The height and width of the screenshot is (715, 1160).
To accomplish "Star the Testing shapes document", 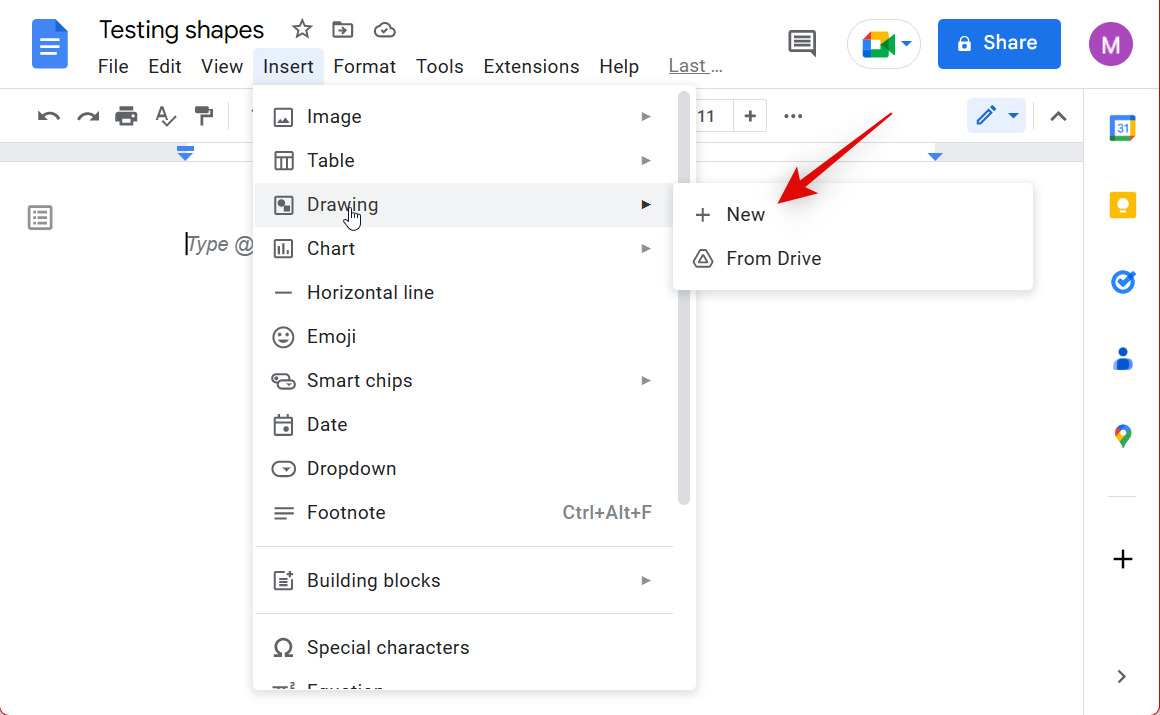I will tap(302, 30).
